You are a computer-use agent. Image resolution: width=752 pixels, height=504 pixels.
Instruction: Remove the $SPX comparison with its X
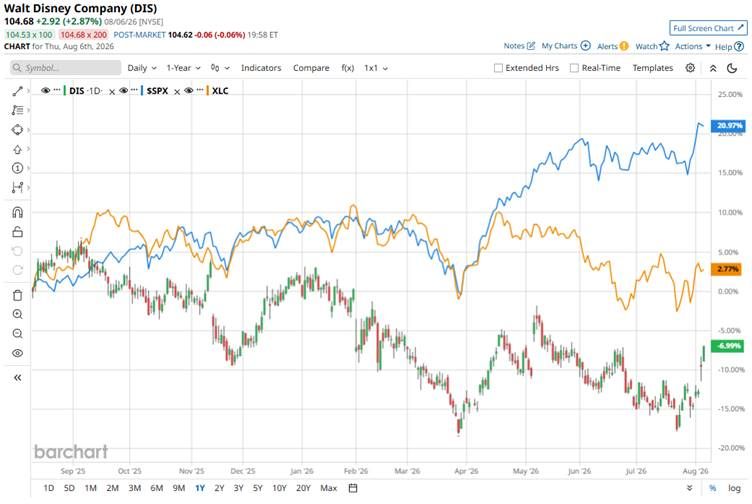[177, 92]
